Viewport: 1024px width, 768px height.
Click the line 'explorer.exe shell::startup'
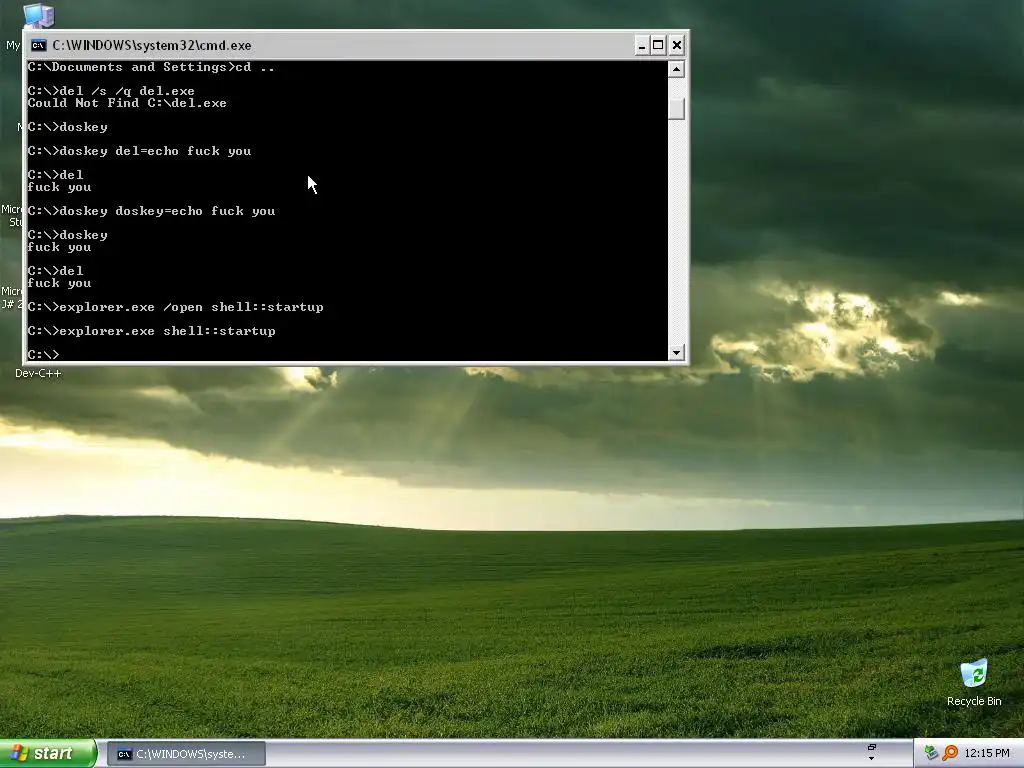tap(152, 331)
